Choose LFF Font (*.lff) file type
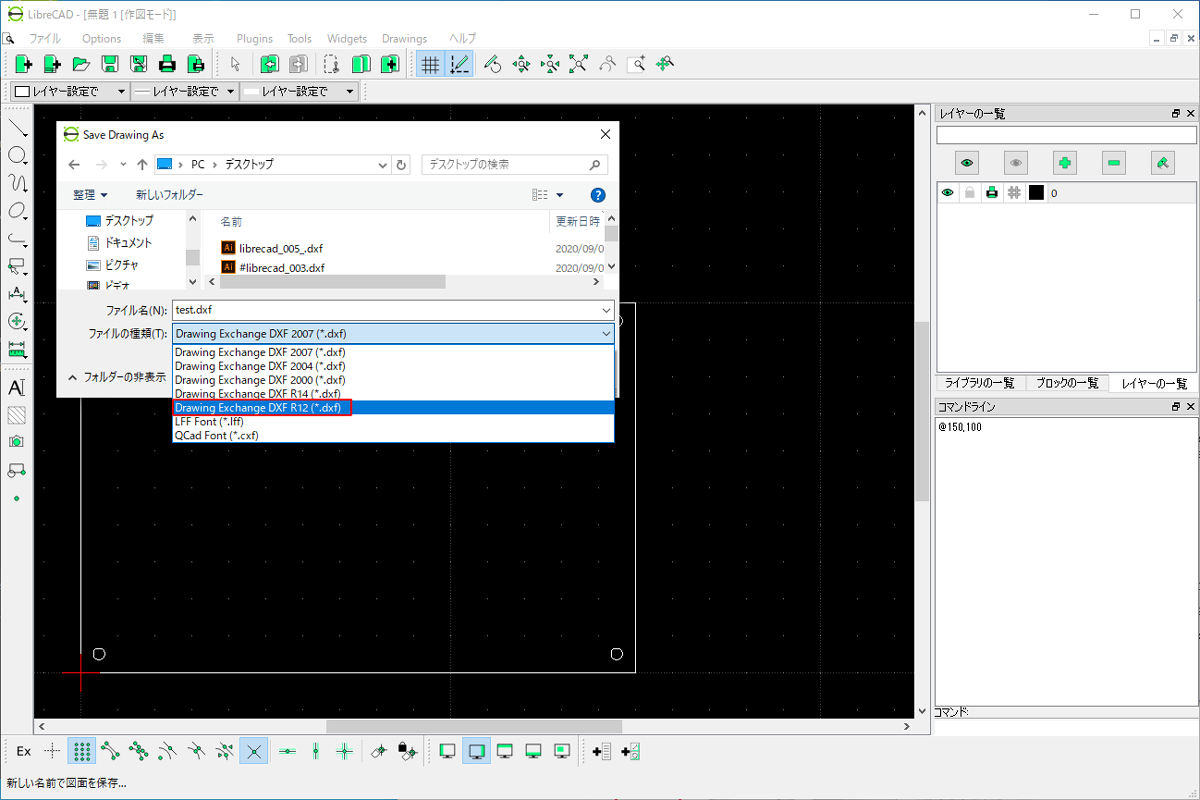 [x=393, y=422]
